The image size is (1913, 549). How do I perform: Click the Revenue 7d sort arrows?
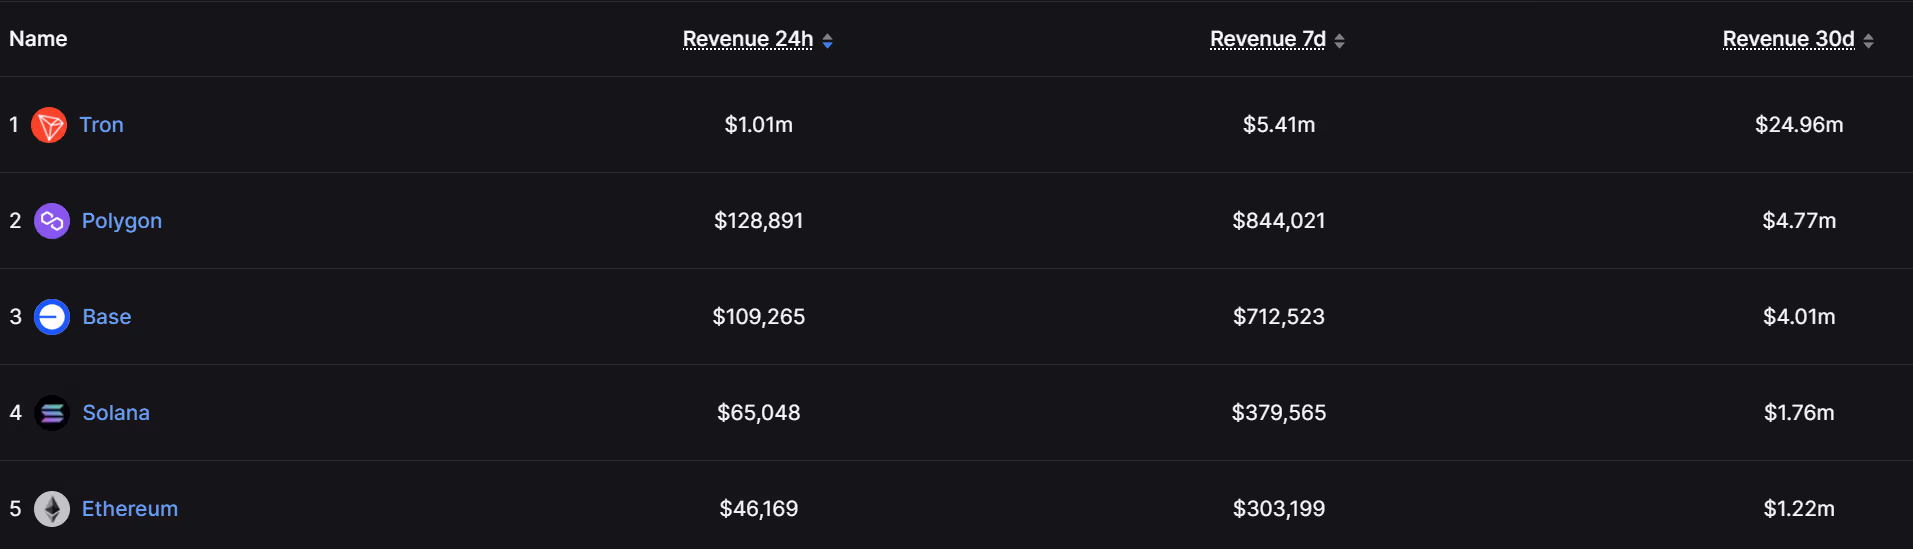(x=1340, y=41)
